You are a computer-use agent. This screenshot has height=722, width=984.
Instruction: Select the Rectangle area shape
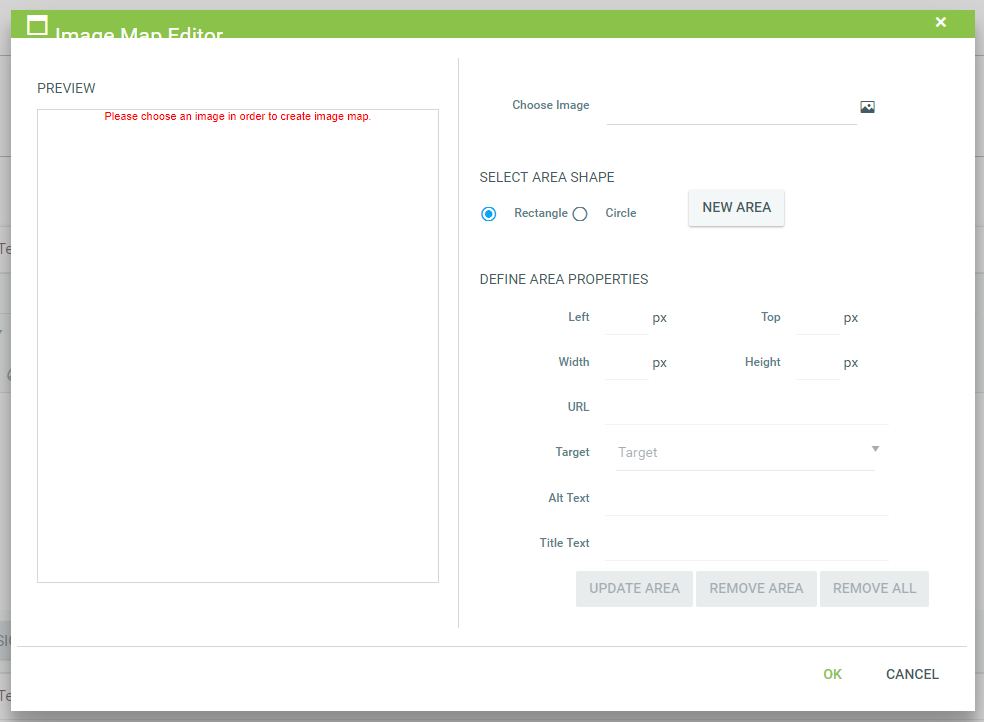(x=489, y=214)
